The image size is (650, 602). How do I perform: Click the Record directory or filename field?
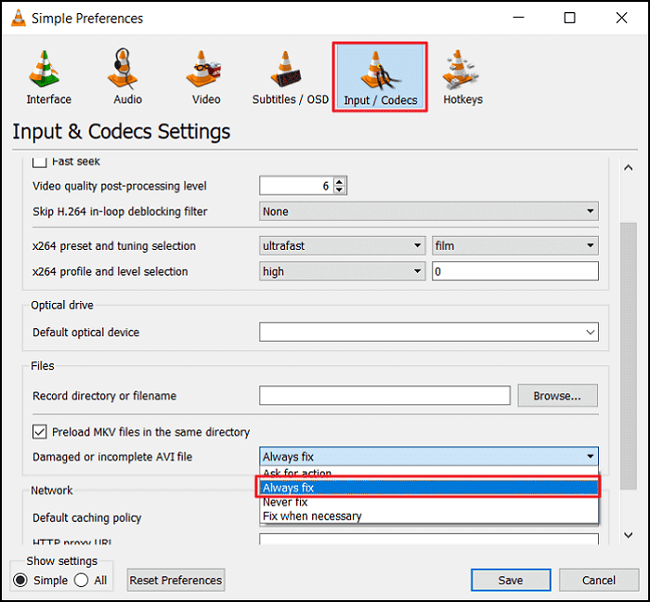[384, 396]
